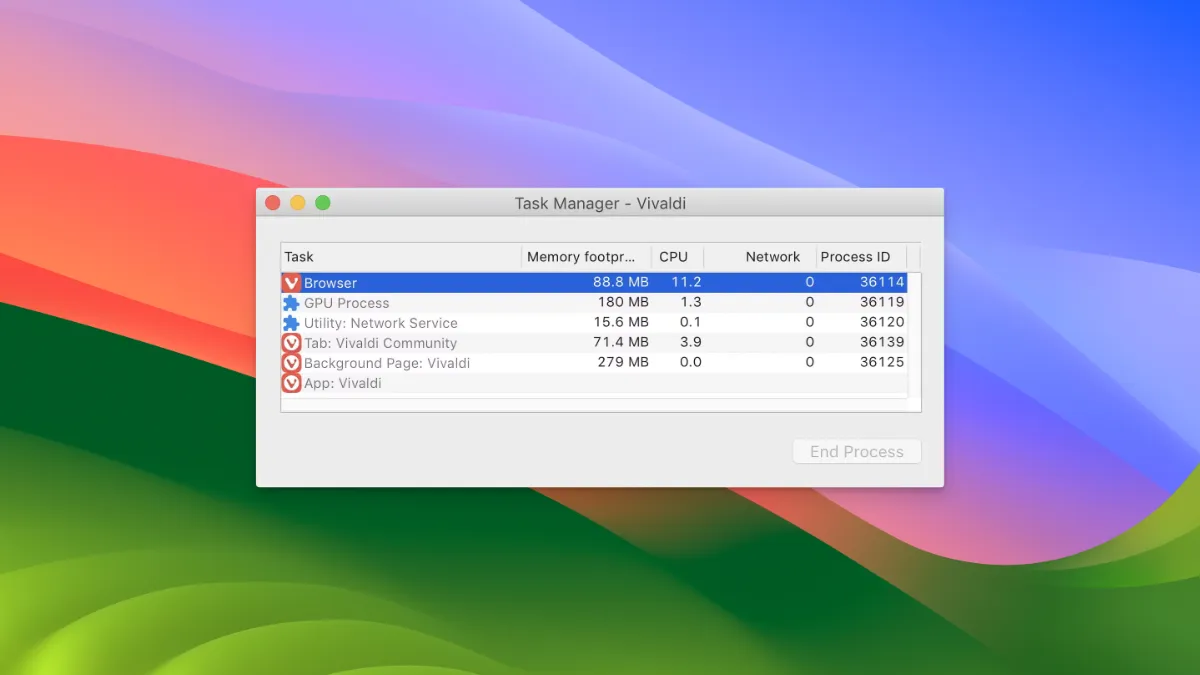Screen dimensions: 1200x675
Task: Sort by the CPU column header
Action: (675, 257)
